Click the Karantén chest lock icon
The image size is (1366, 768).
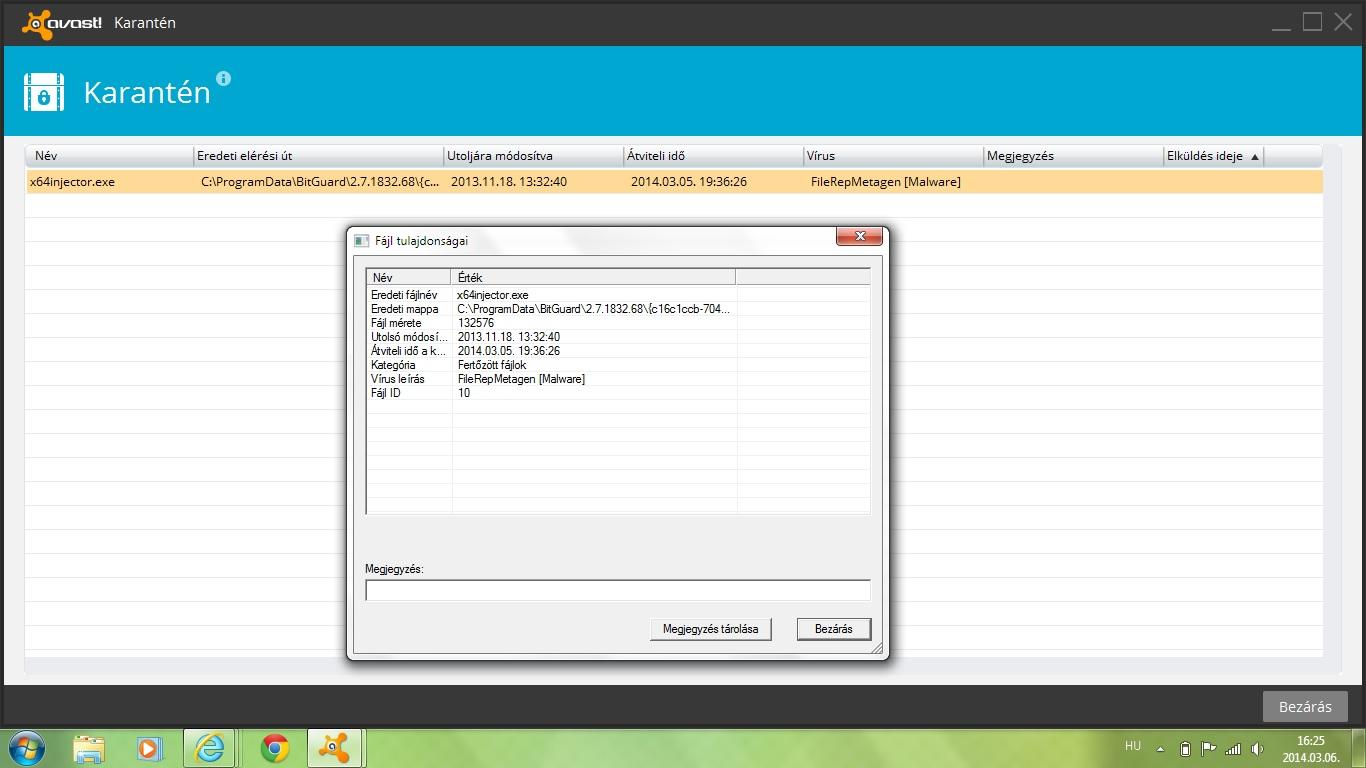[x=44, y=92]
